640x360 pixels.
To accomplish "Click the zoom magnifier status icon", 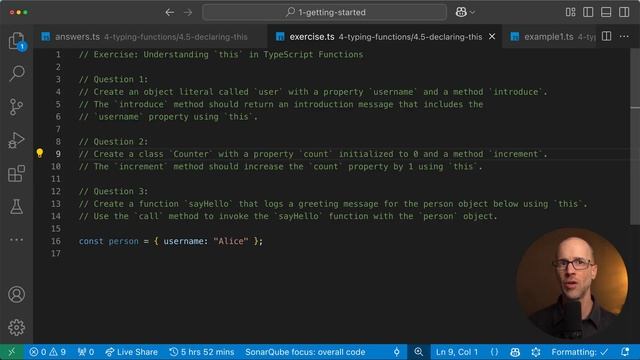I will click(418, 352).
